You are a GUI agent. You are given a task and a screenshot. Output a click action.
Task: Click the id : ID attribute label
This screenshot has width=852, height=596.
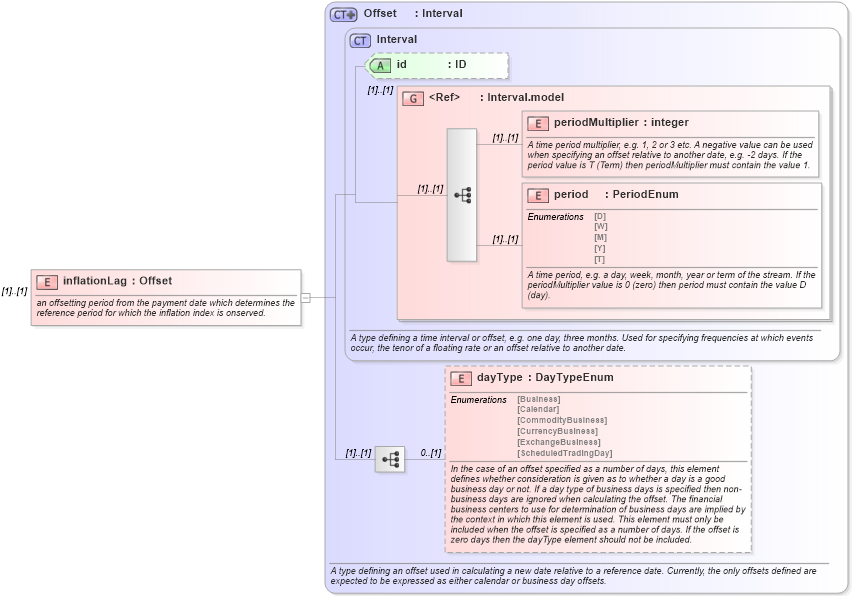click(431, 64)
